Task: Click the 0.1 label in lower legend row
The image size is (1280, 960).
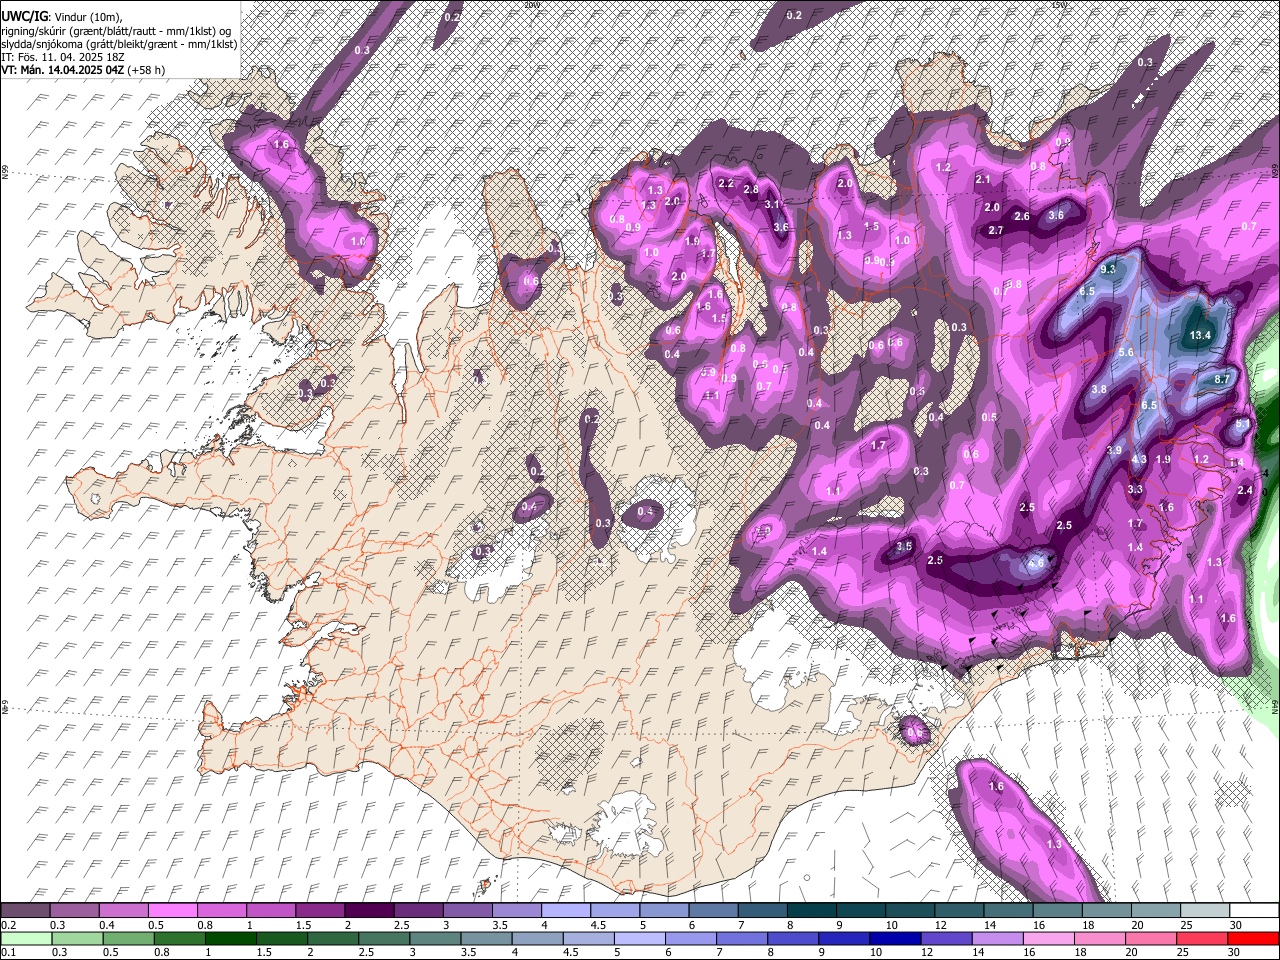Action: point(8,952)
